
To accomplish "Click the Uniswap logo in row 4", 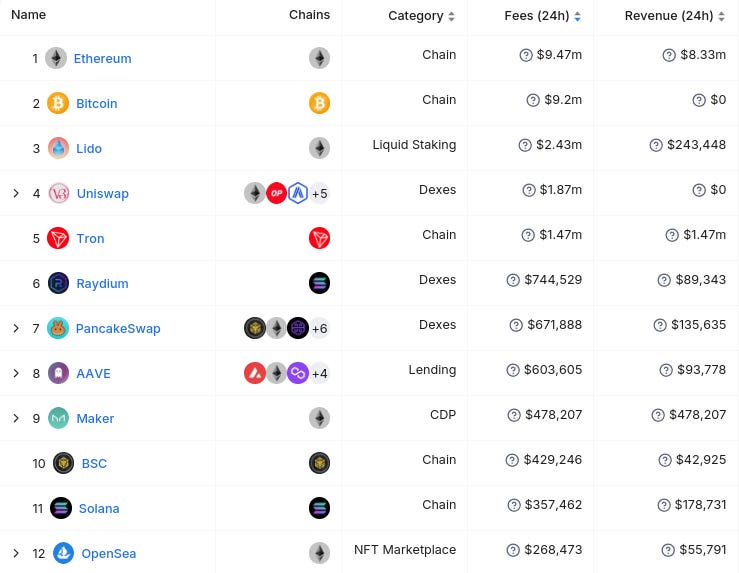I will pyautogui.click(x=59, y=193).
